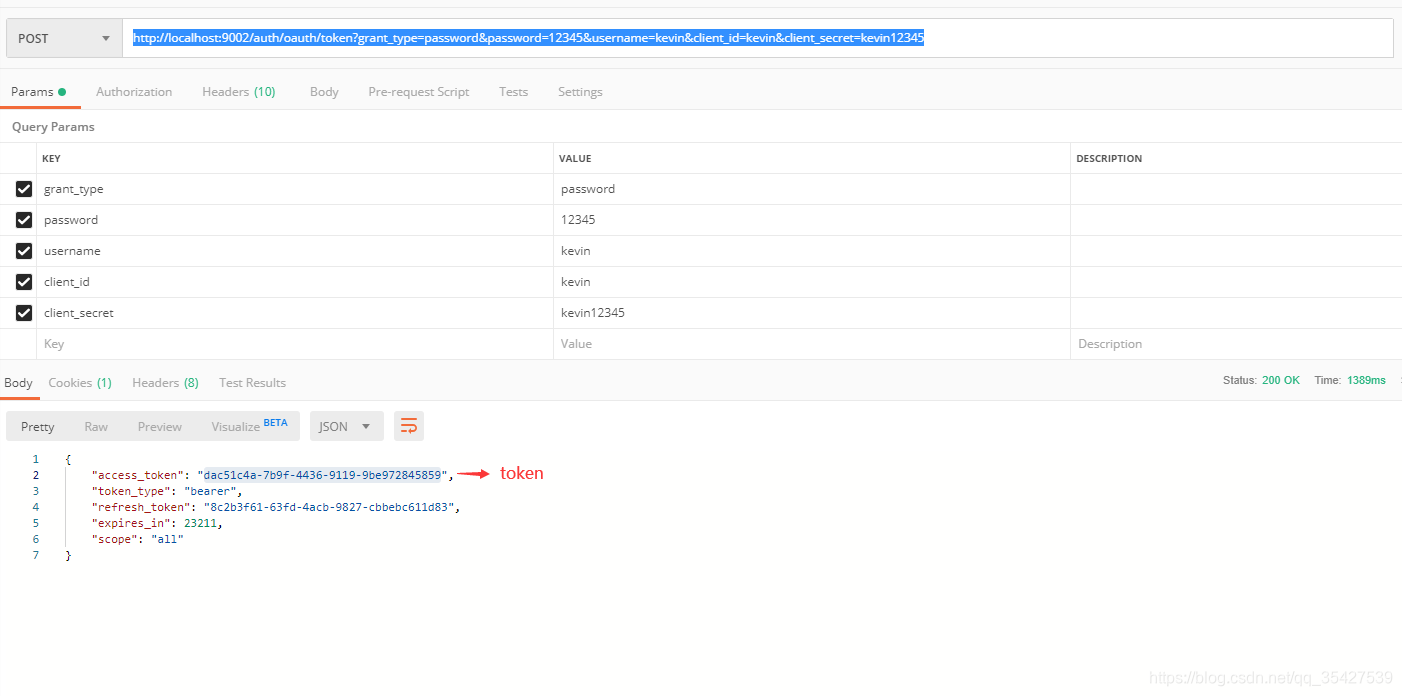Toggle line wrapping in the response viewer
The width and height of the screenshot is (1402, 696).
408,425
